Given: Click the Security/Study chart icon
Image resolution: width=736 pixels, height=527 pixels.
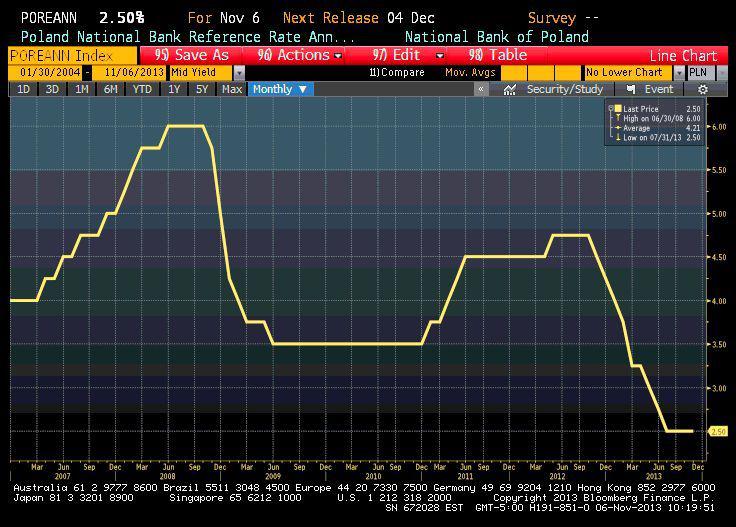Looking at the screenshot, I should [x=509, y=89].
